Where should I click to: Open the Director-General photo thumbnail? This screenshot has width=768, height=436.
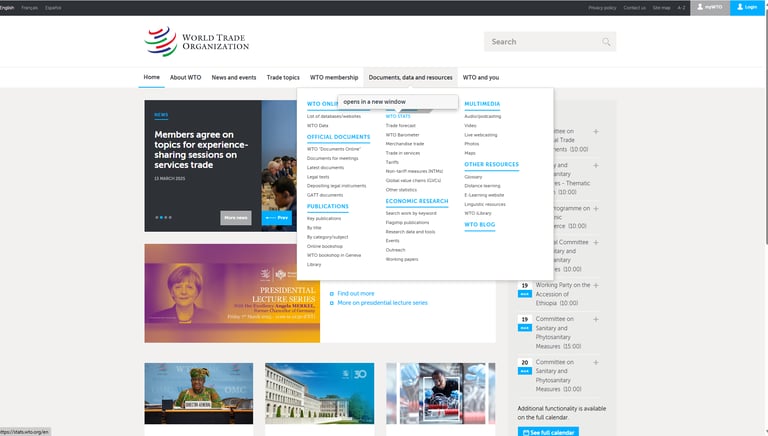(x=198, y=393)
